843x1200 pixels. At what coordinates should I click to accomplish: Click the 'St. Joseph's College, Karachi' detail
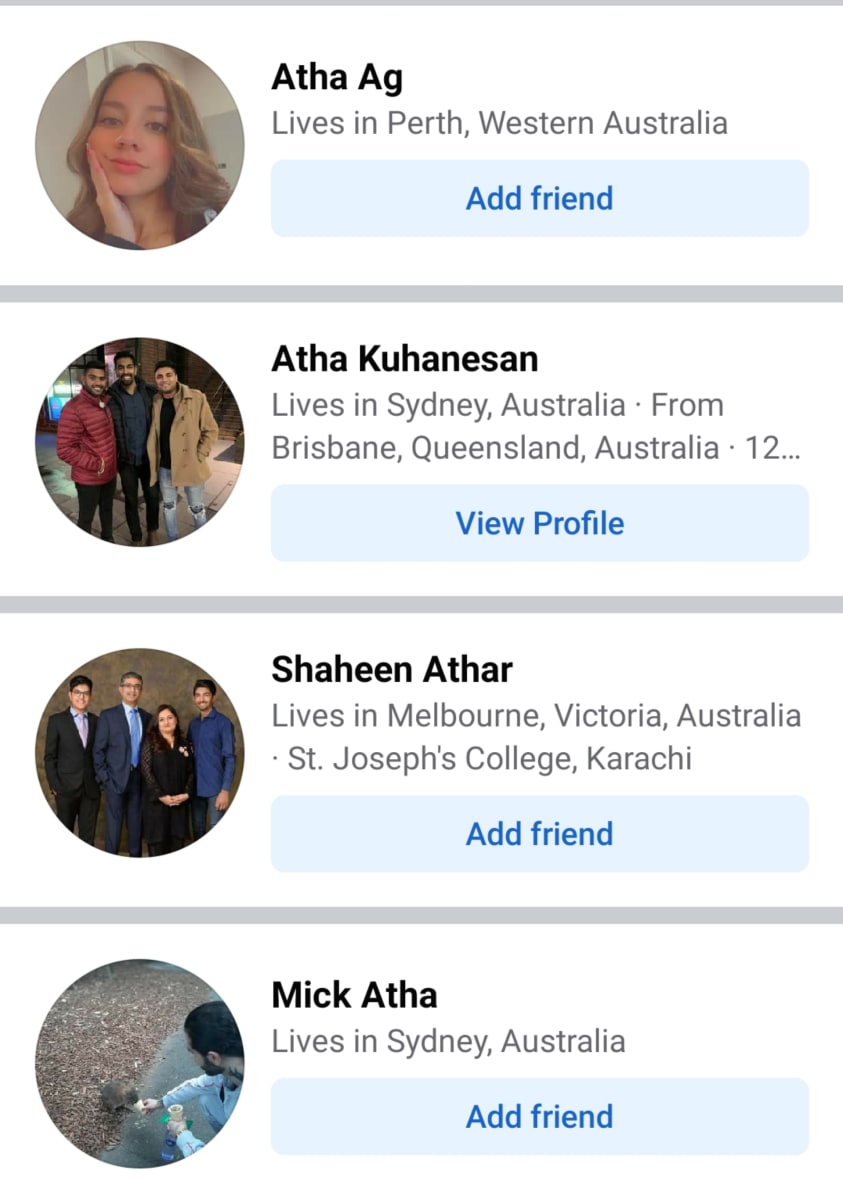[490, 759]
